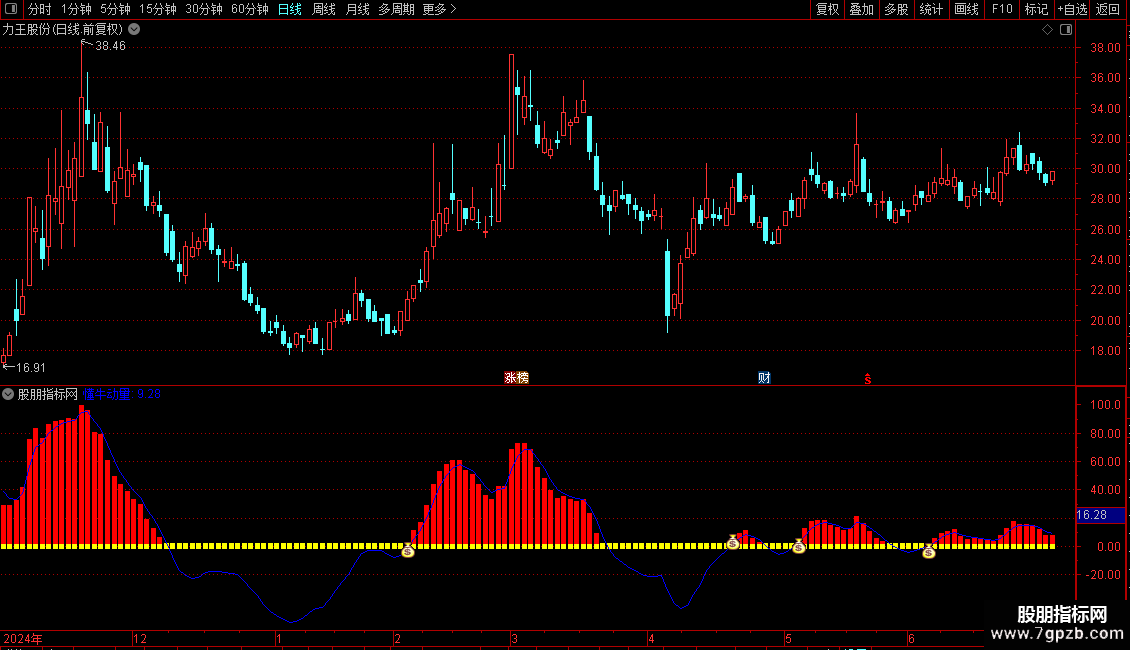Click the -20.00 indicator axis label
This screenshot has height=650, width=1130.
1103,574
